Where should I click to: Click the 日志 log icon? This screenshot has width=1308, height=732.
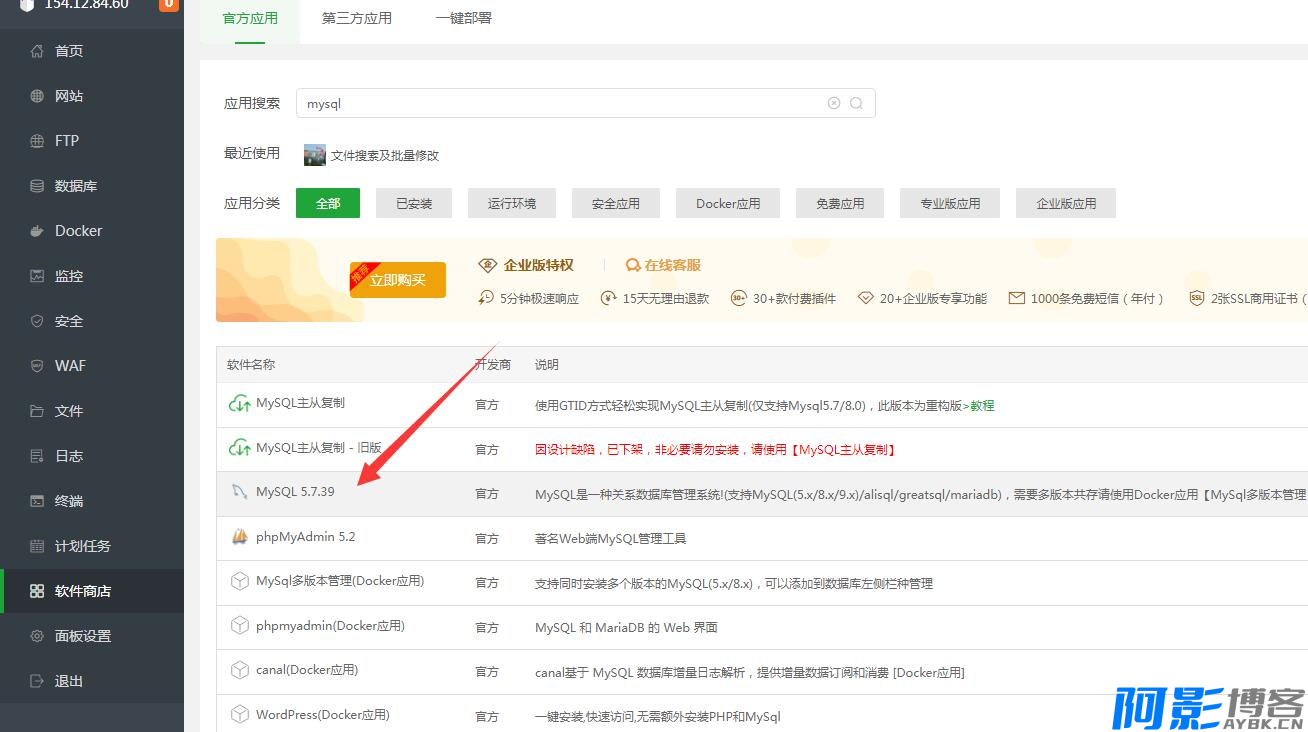tap(37, 456)
